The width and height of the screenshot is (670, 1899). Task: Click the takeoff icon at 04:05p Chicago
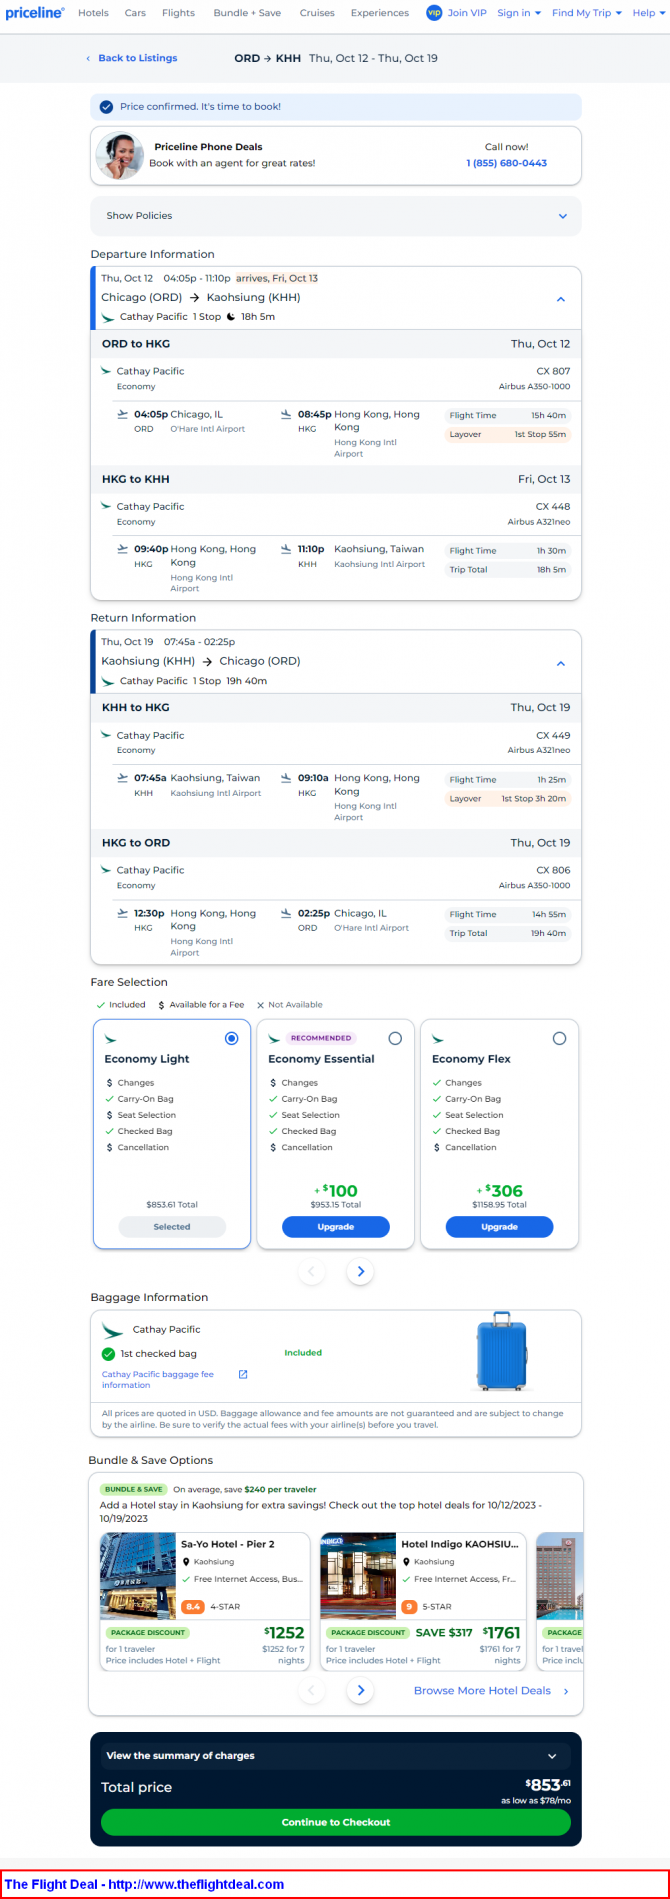123,414
